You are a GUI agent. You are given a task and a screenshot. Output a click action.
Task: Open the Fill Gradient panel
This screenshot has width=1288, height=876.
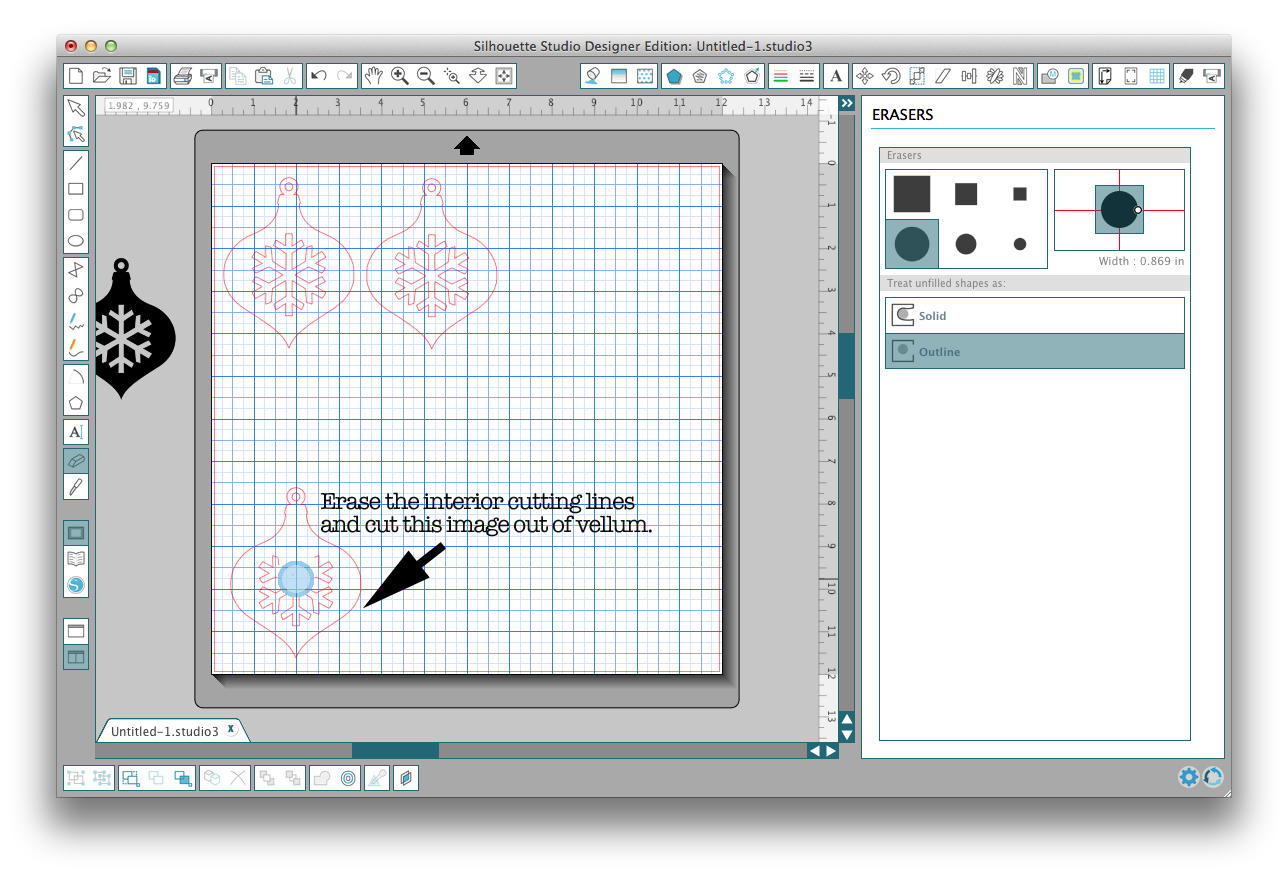619,76
